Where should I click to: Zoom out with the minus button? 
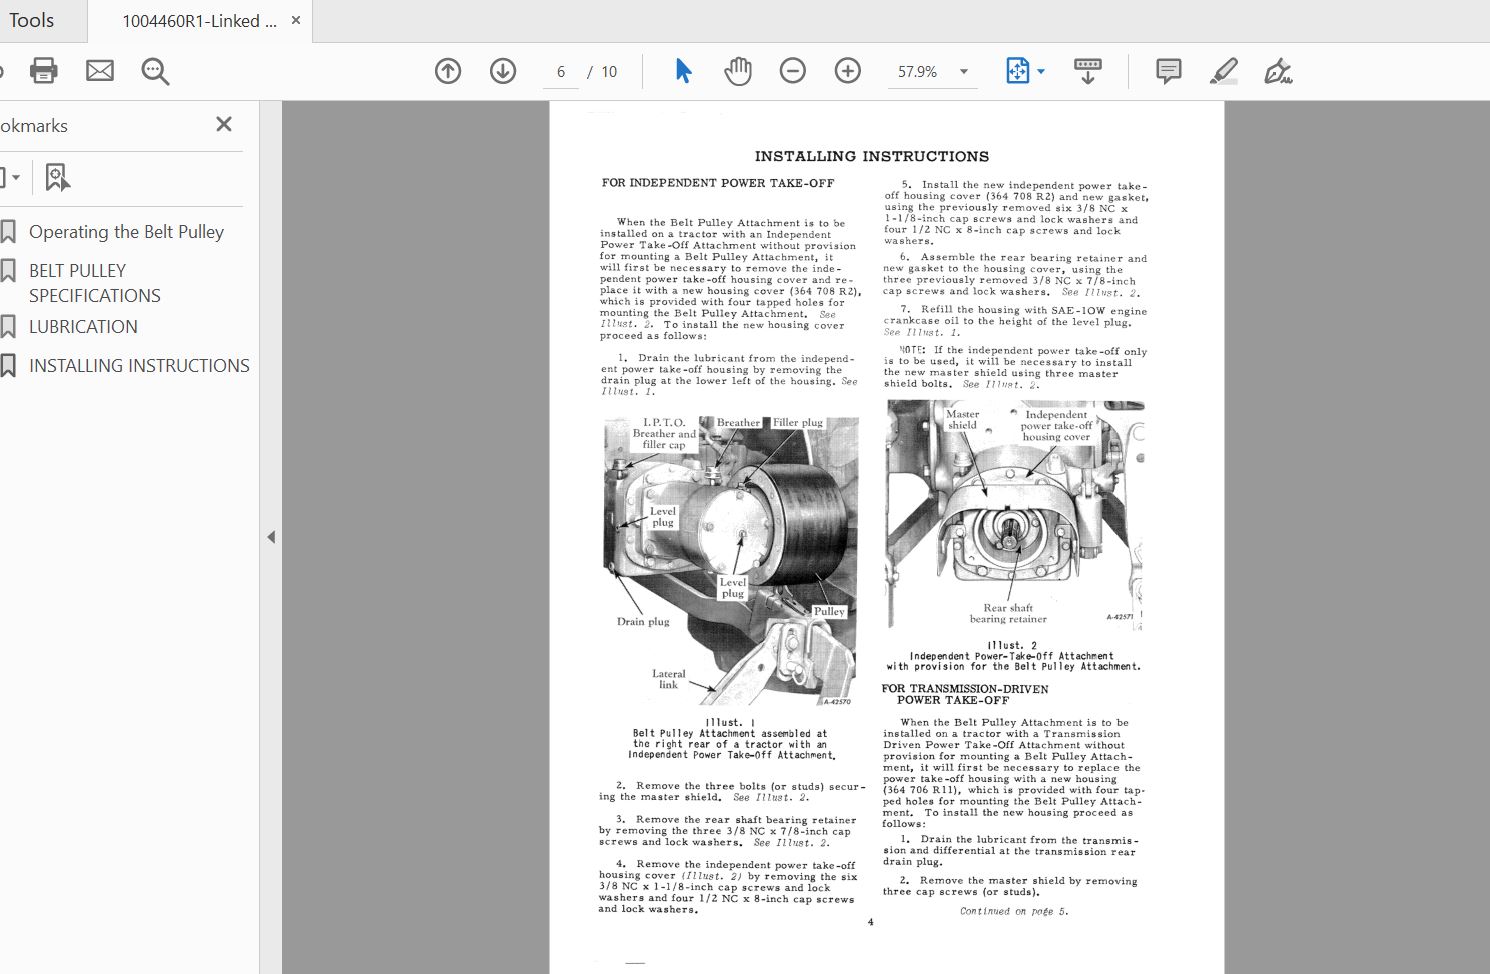[x=793, y=71]
